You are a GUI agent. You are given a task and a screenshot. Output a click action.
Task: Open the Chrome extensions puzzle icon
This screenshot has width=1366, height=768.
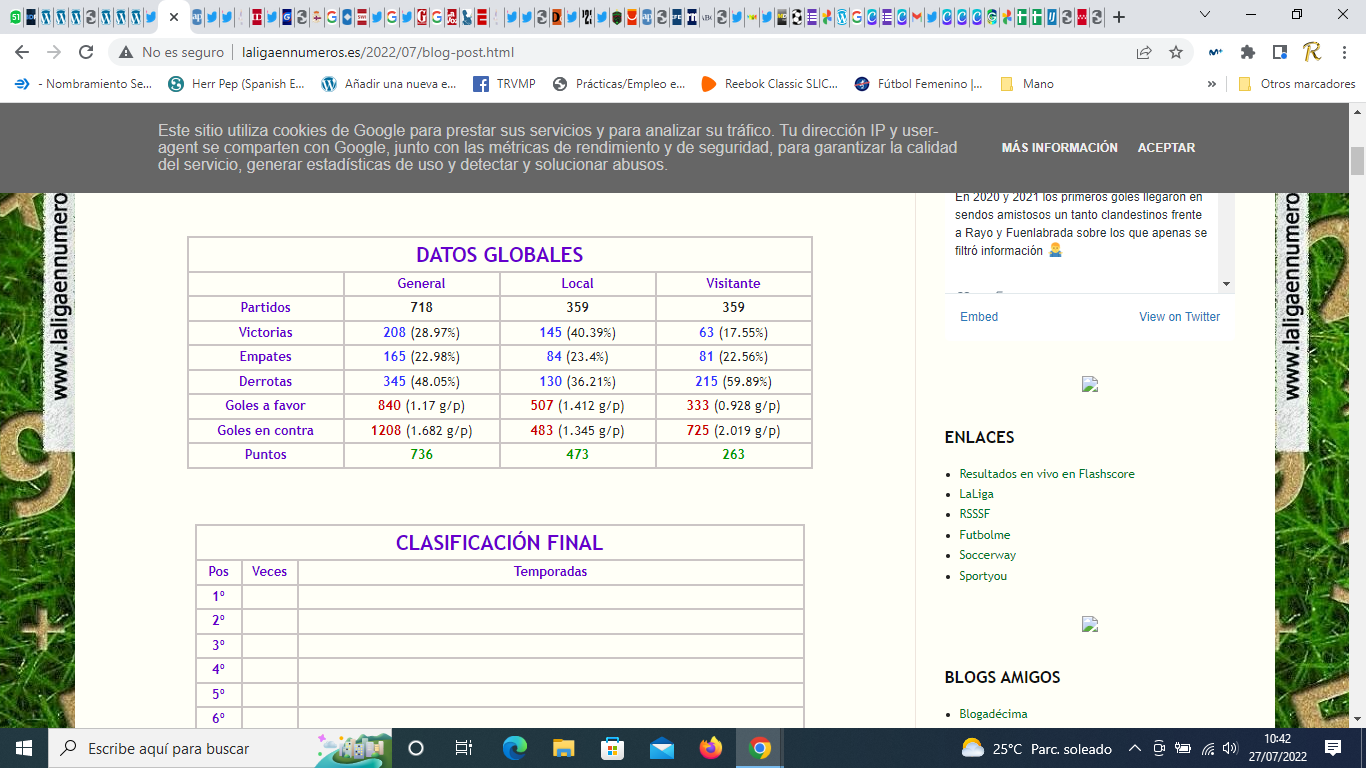point(1248,52)
